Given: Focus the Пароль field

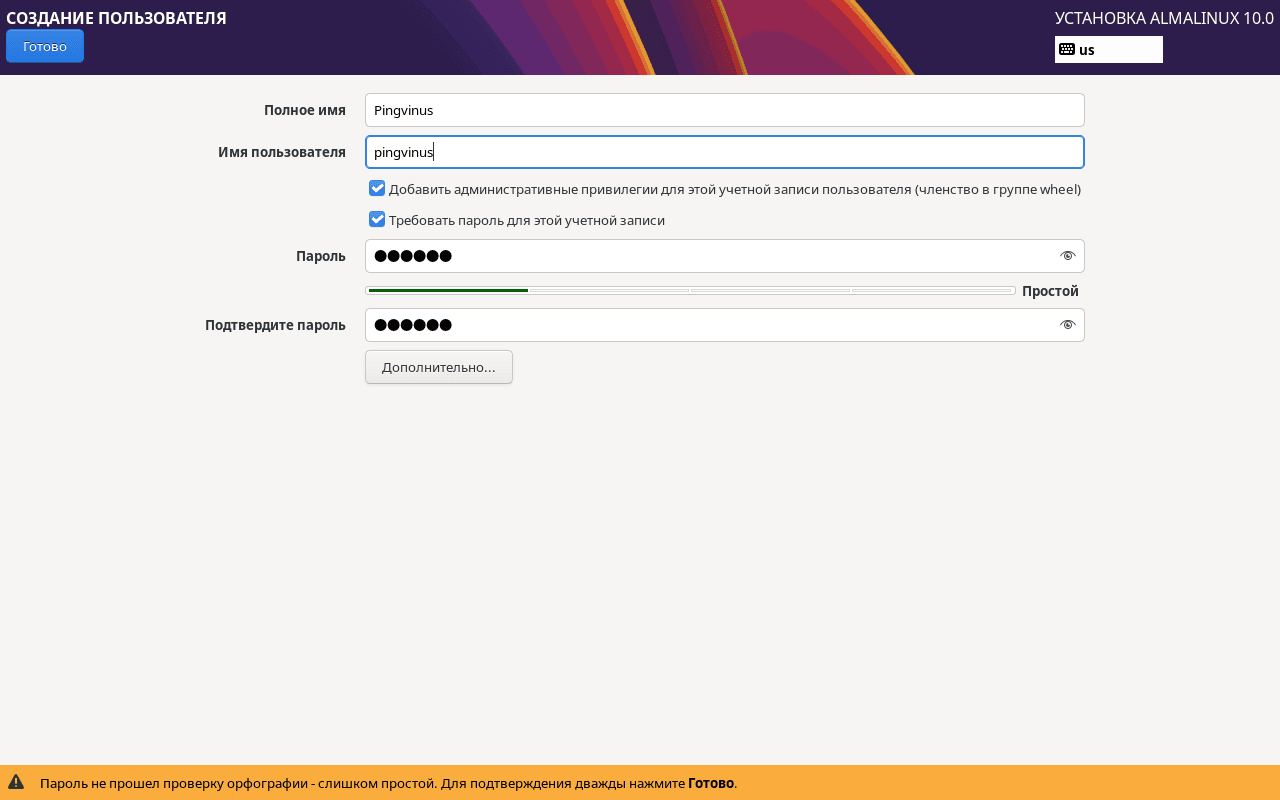Looking at the screenshot, I should 725,256.
